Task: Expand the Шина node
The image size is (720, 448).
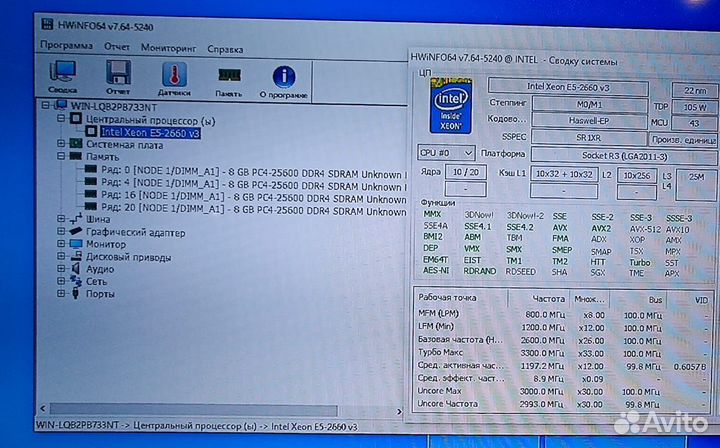Action: [61, 218]
